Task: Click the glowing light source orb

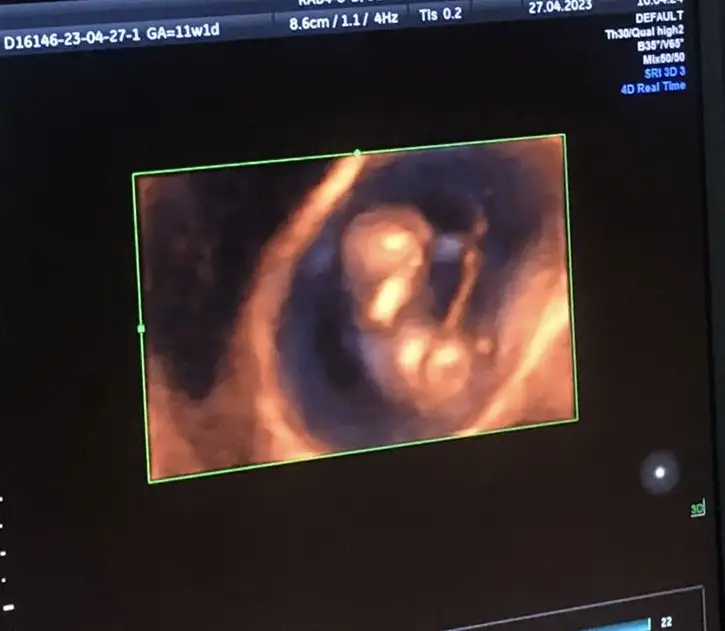Action: (660, 471)
